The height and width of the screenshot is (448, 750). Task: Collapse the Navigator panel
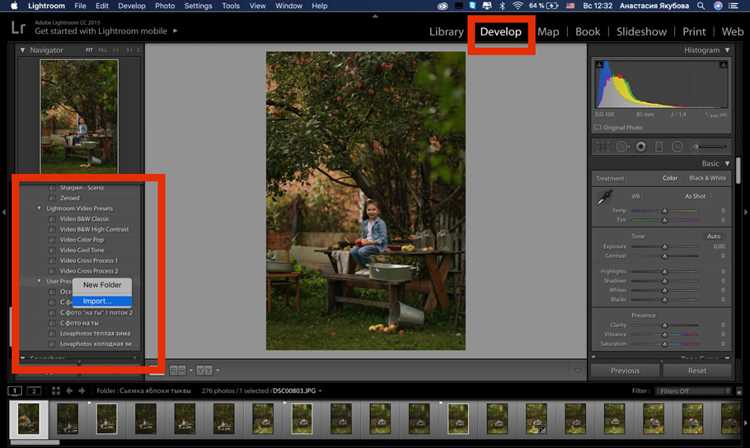(22, 50)
